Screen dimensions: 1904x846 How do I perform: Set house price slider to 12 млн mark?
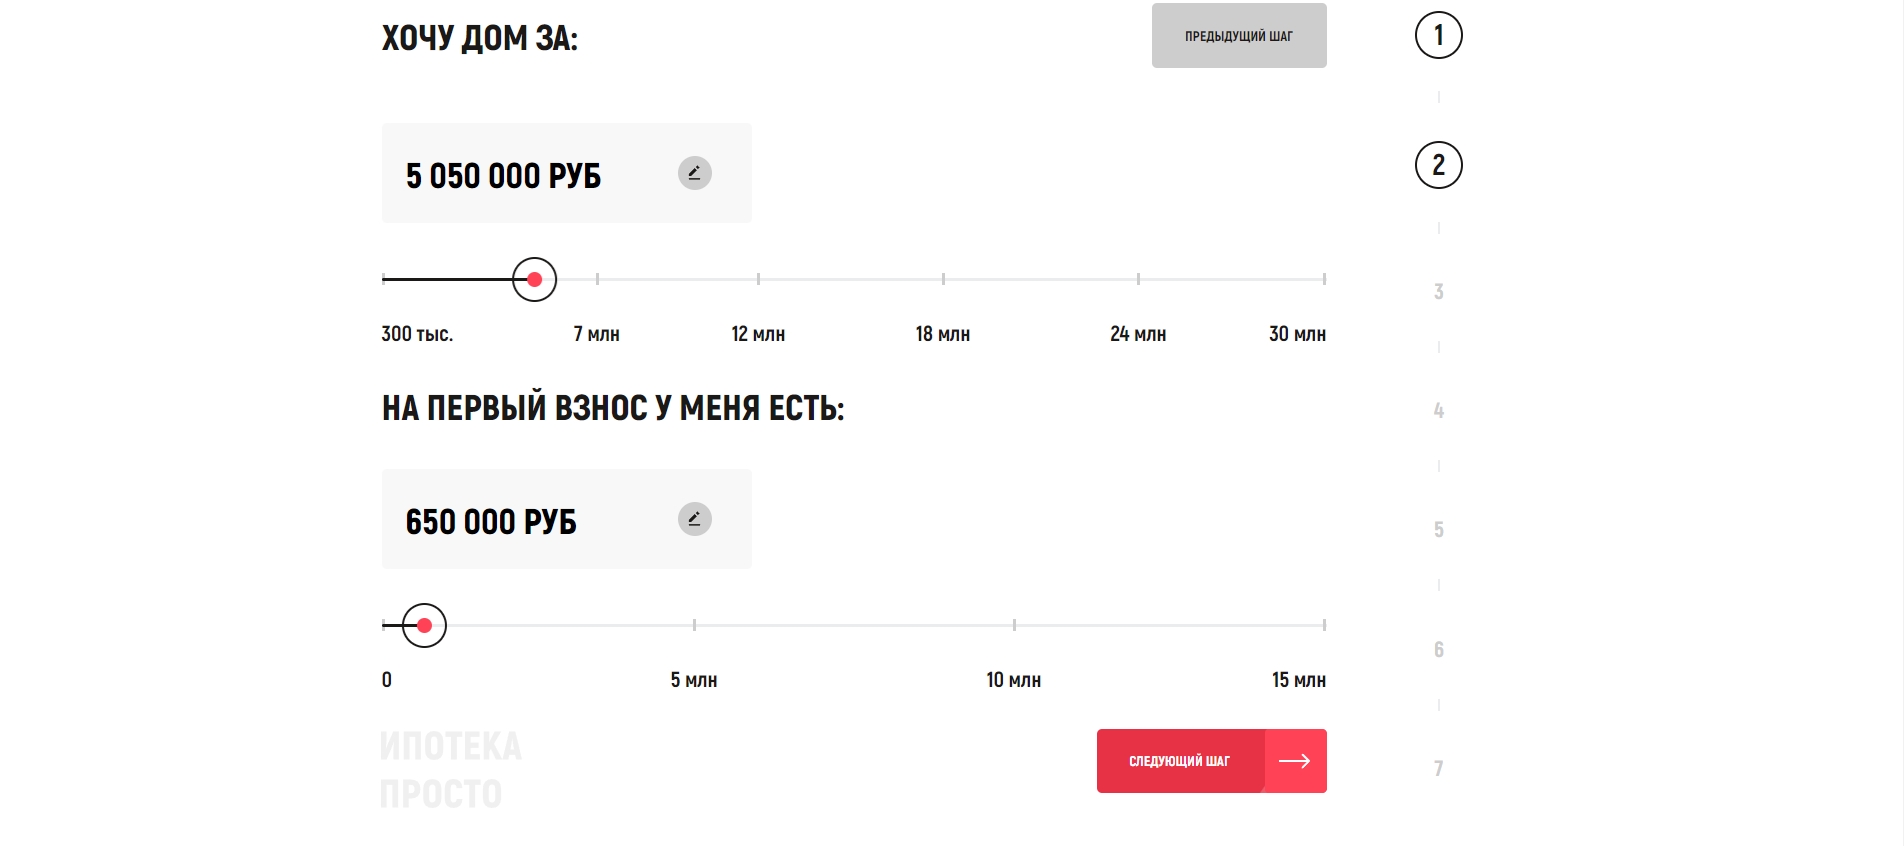758,279
